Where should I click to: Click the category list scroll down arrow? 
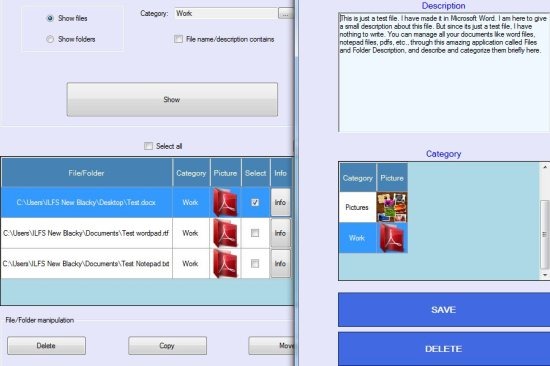[545, 275]
